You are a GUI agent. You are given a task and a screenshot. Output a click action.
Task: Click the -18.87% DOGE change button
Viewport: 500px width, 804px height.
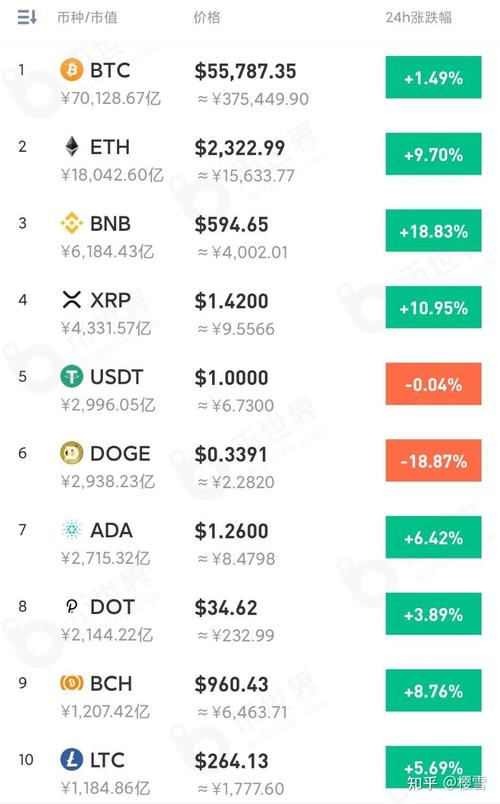[x=433, y=460]
